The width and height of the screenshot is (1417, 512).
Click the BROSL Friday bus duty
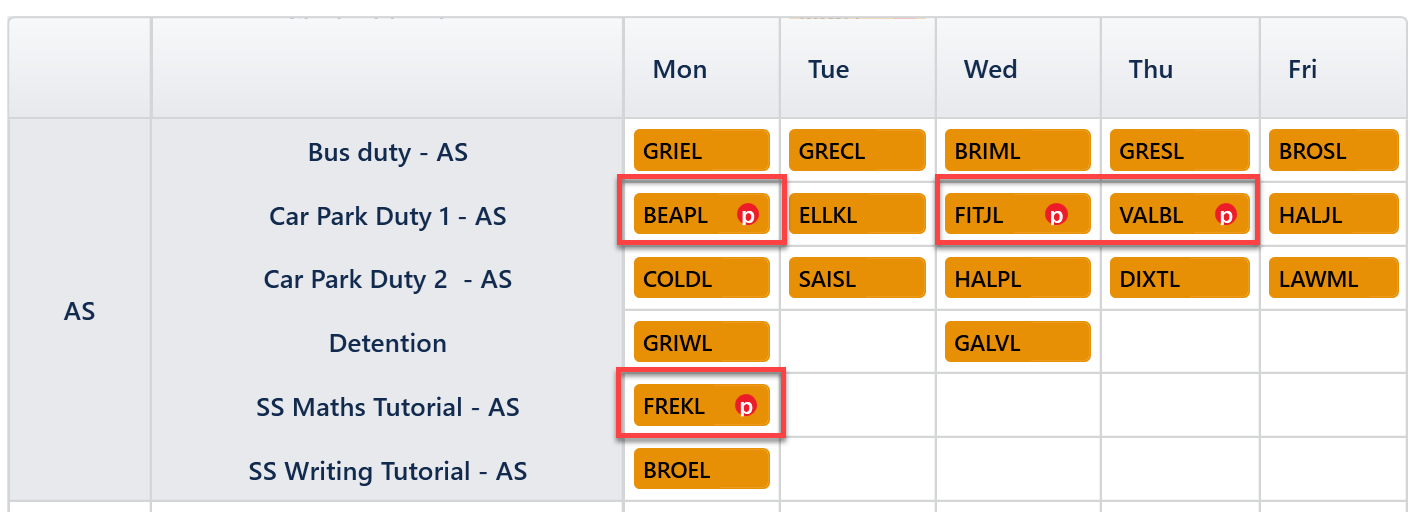coord(1333,151)
